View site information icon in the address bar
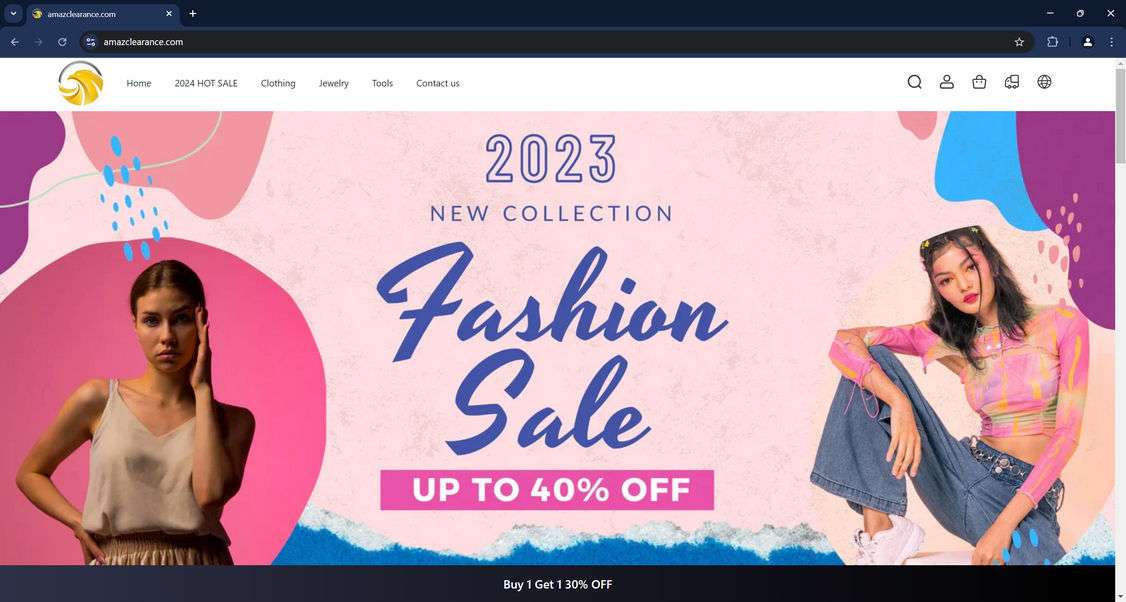 (90, 42)
